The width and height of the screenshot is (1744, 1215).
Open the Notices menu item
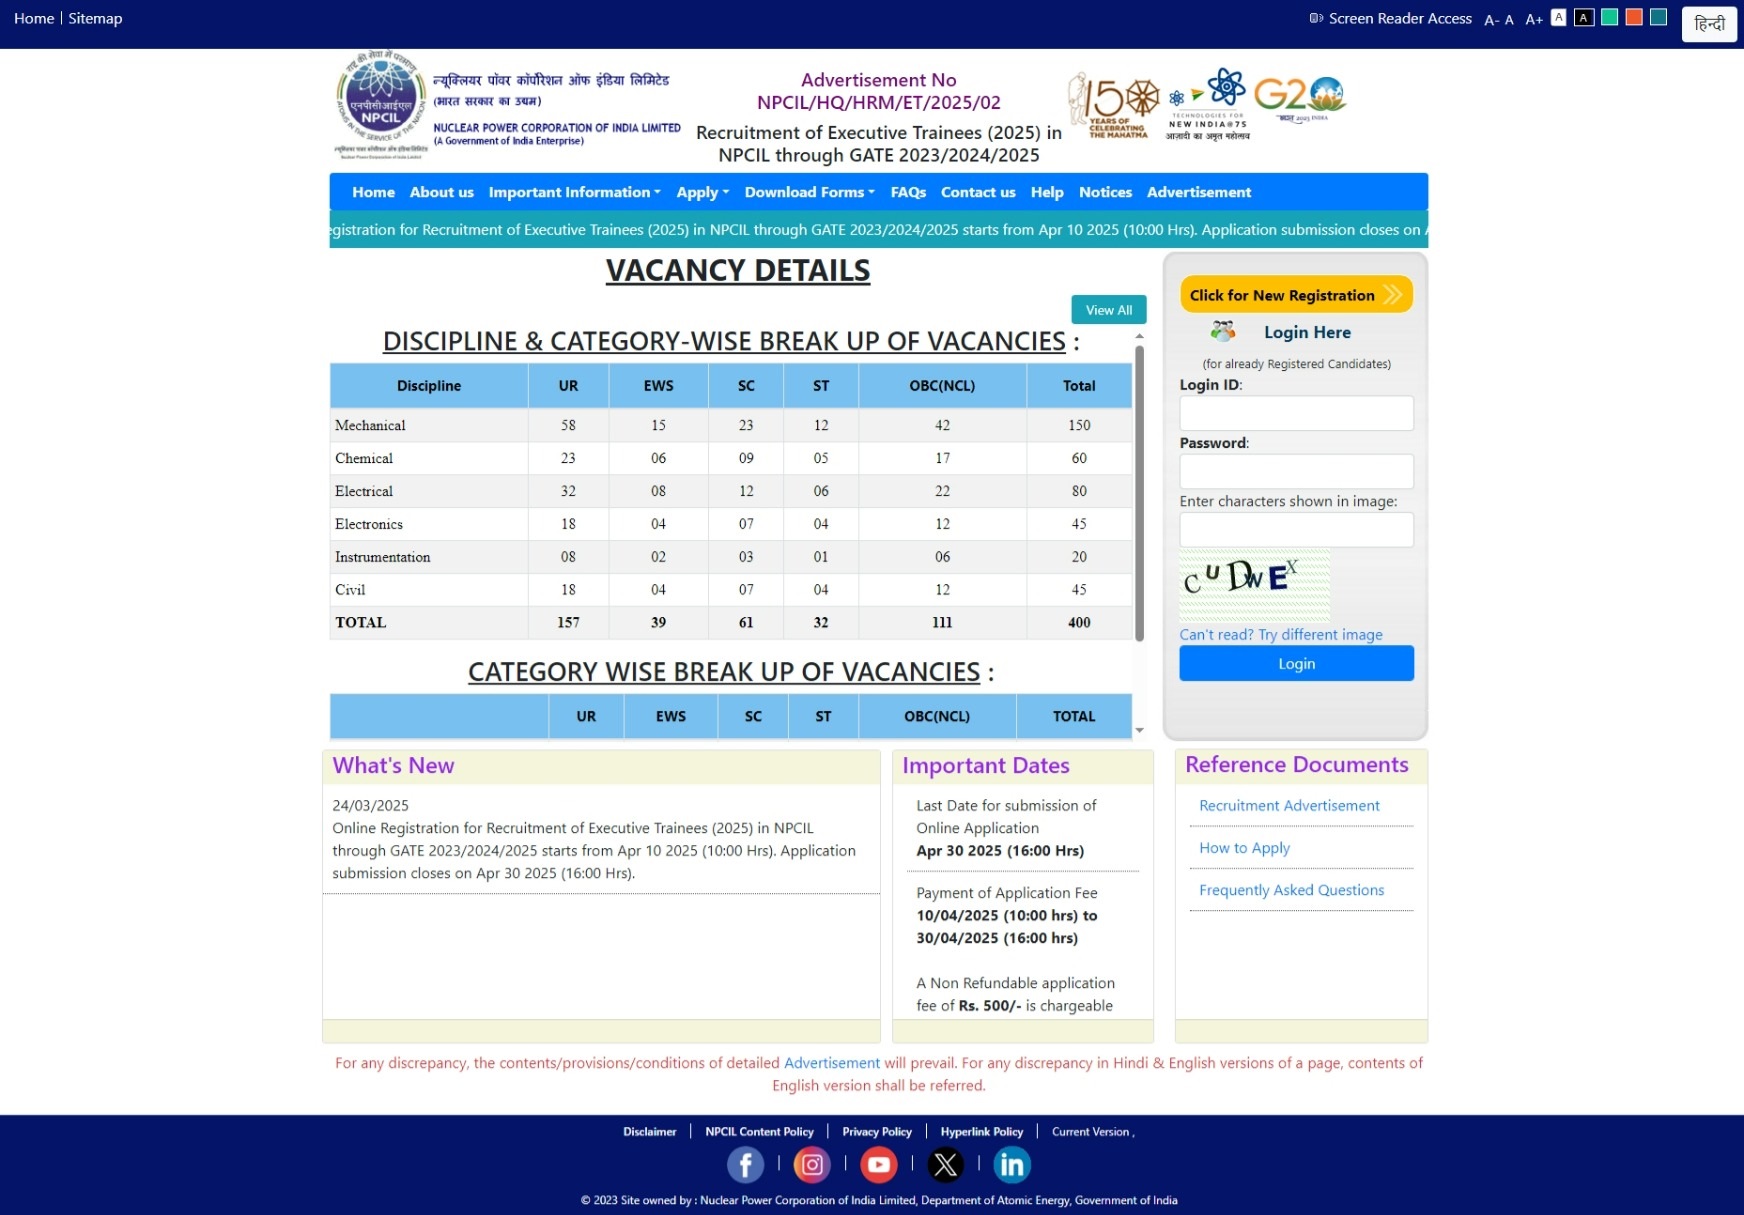click(1105, 192)
